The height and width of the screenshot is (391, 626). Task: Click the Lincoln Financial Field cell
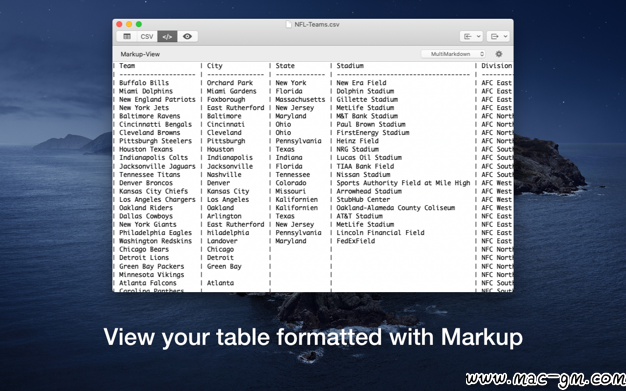point(380,233)
